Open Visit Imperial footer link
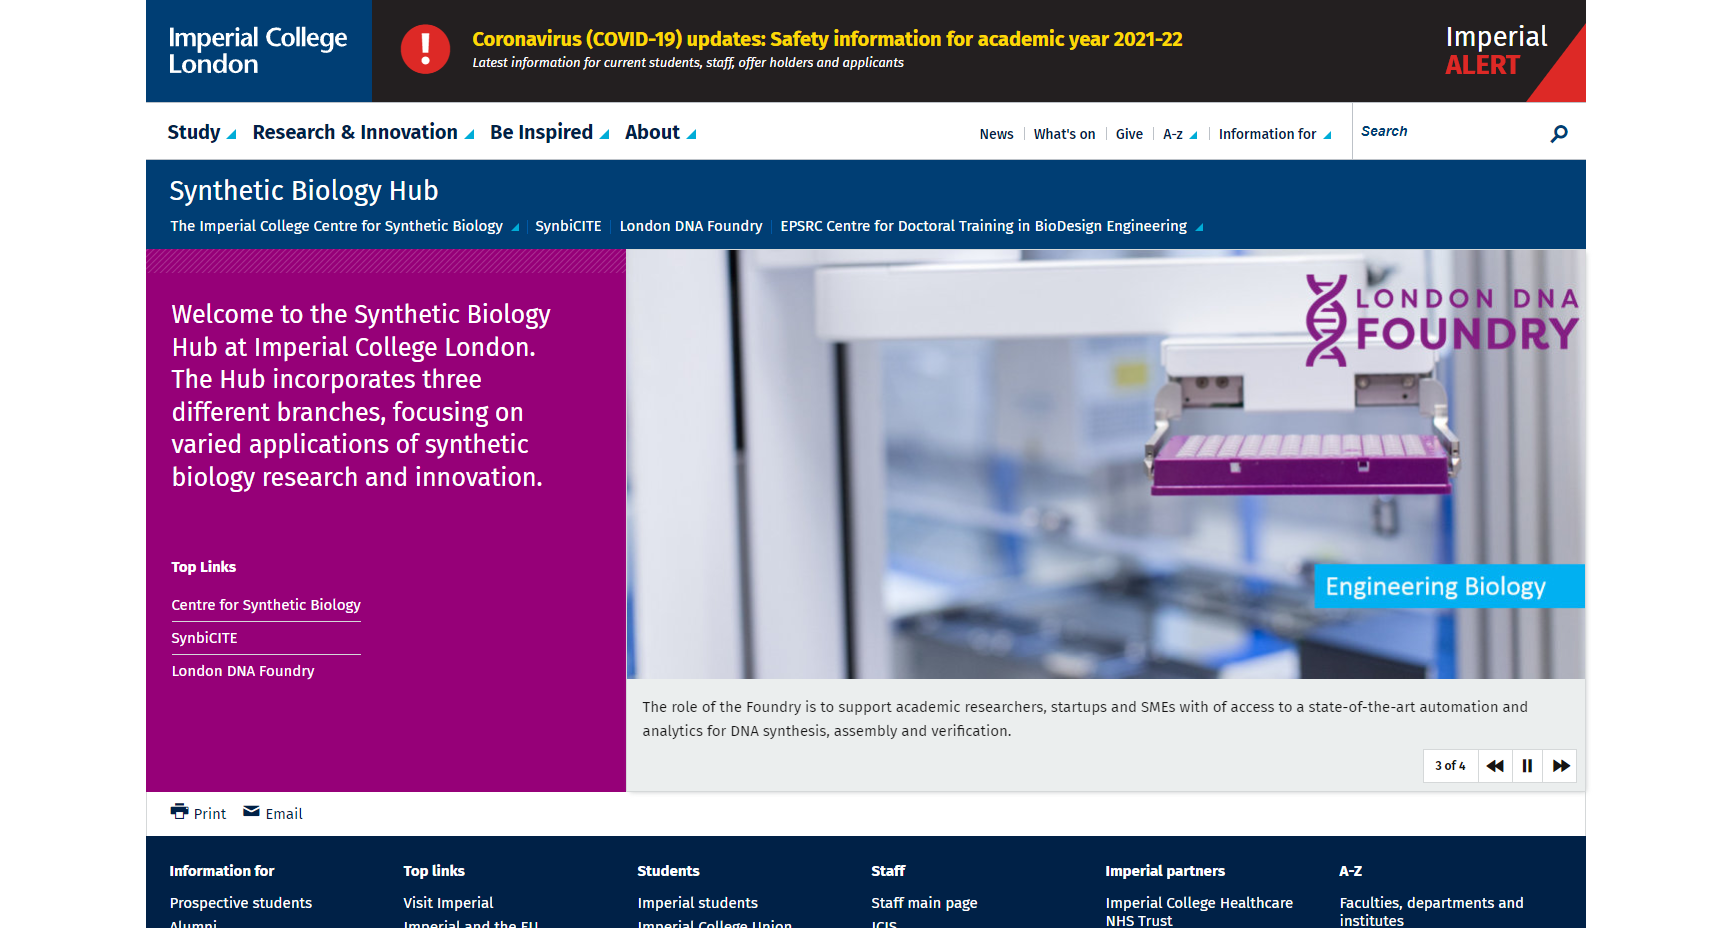This screenshot has height=928, width=1734. coord(448,903)
